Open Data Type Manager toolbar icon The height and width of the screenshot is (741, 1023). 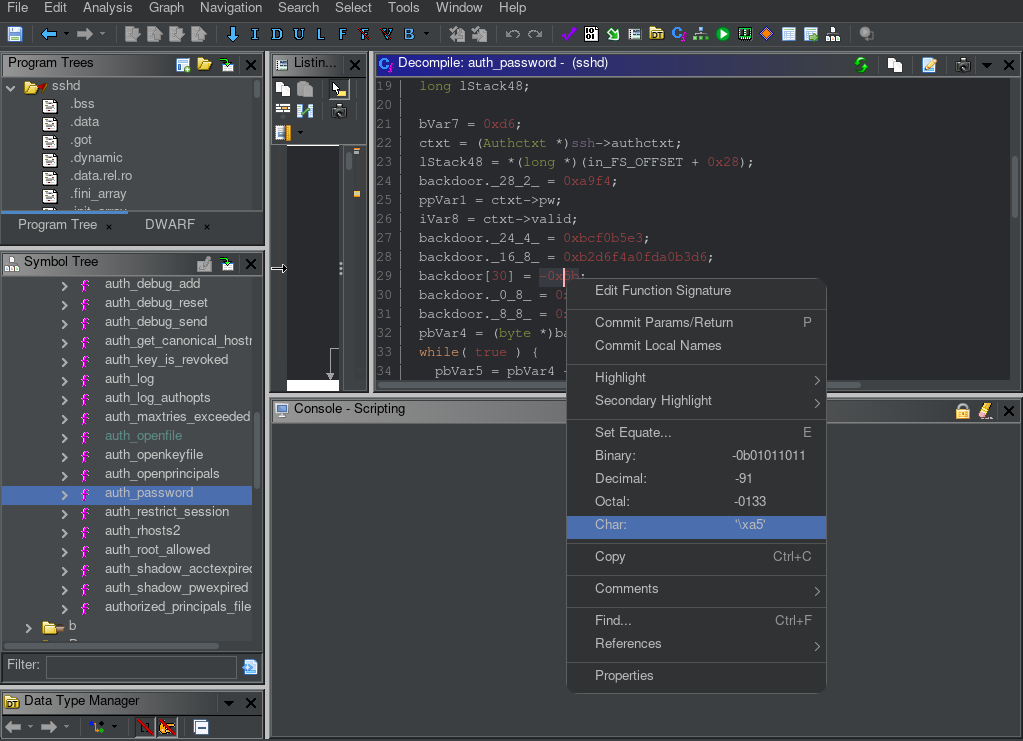656,34
